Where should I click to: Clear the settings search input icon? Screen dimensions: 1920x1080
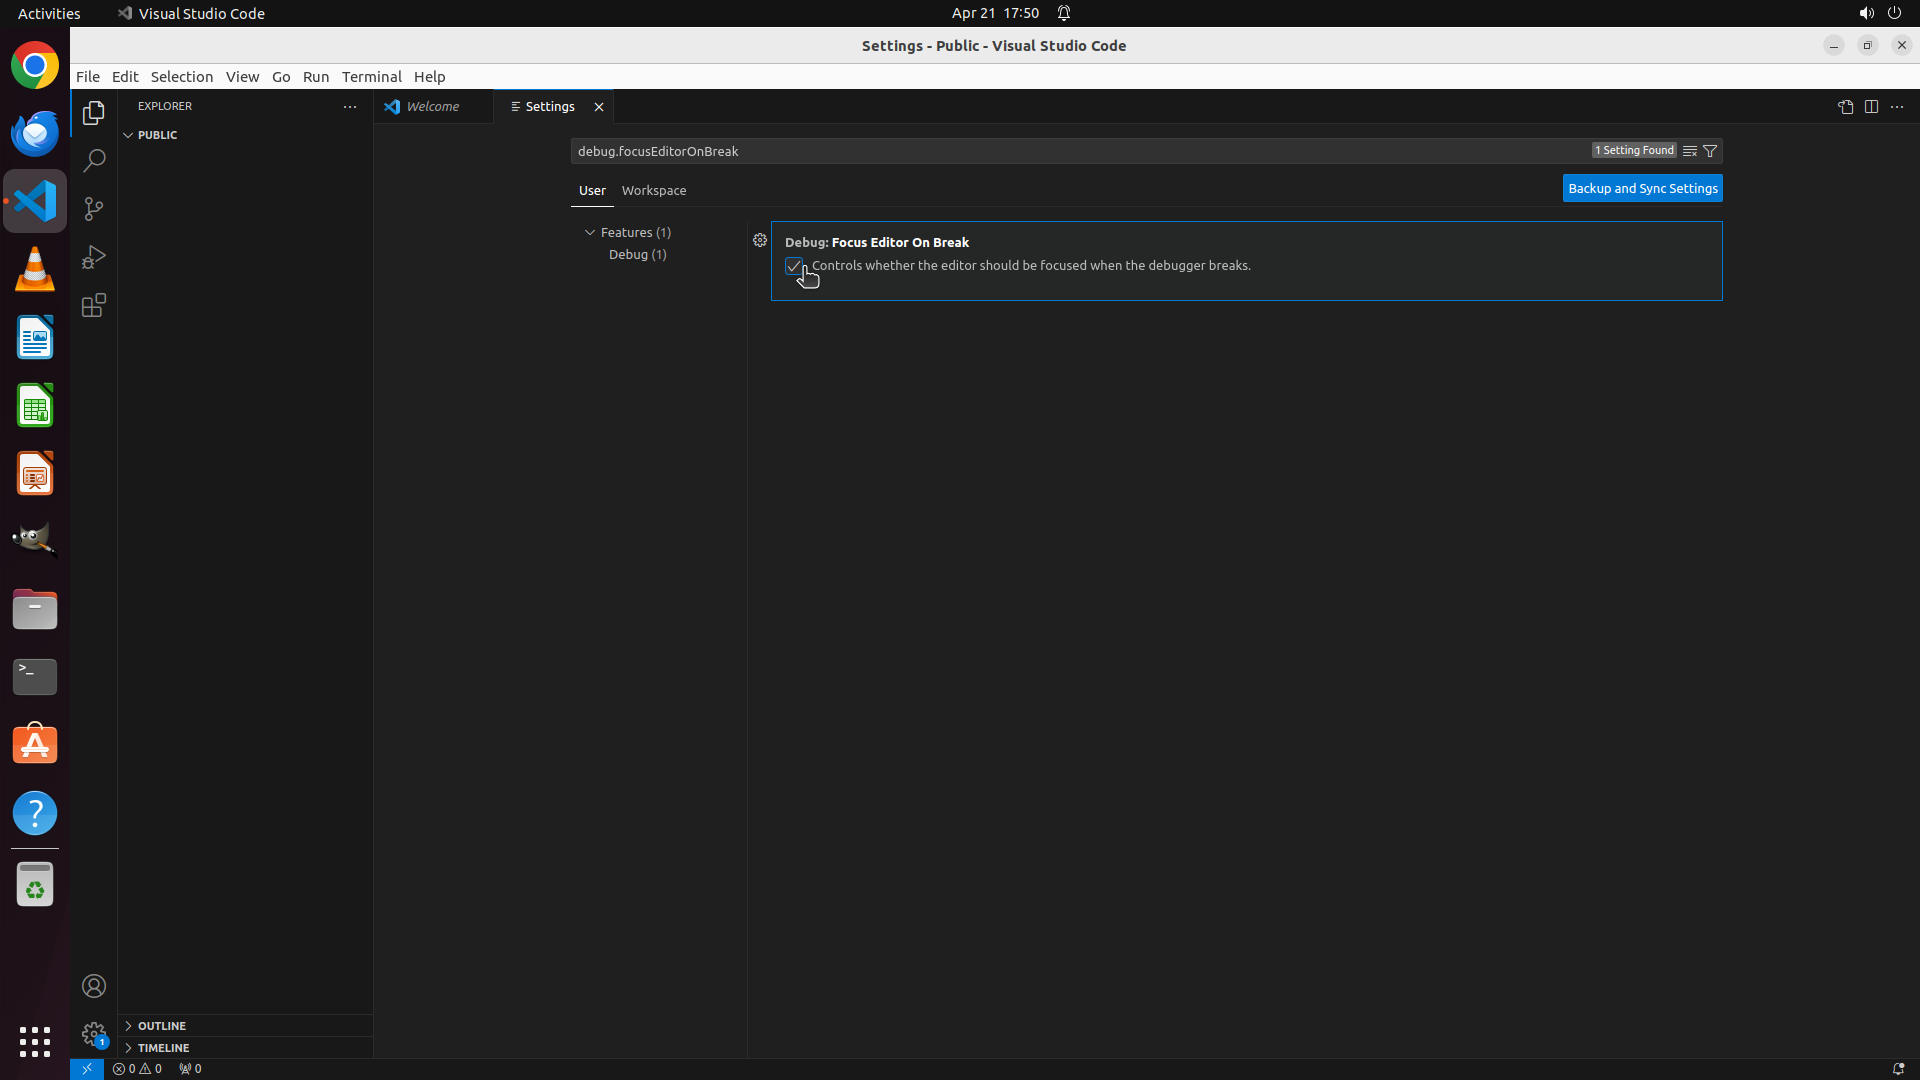pyautogui.click(x=1690, y=151)
